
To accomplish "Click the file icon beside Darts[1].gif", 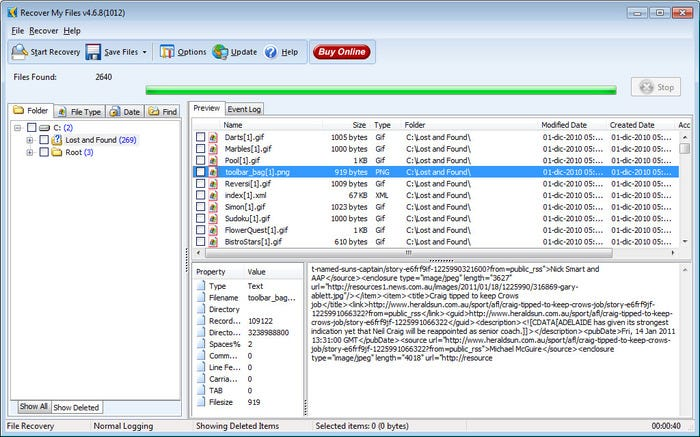I will click(x=213, y=137).
